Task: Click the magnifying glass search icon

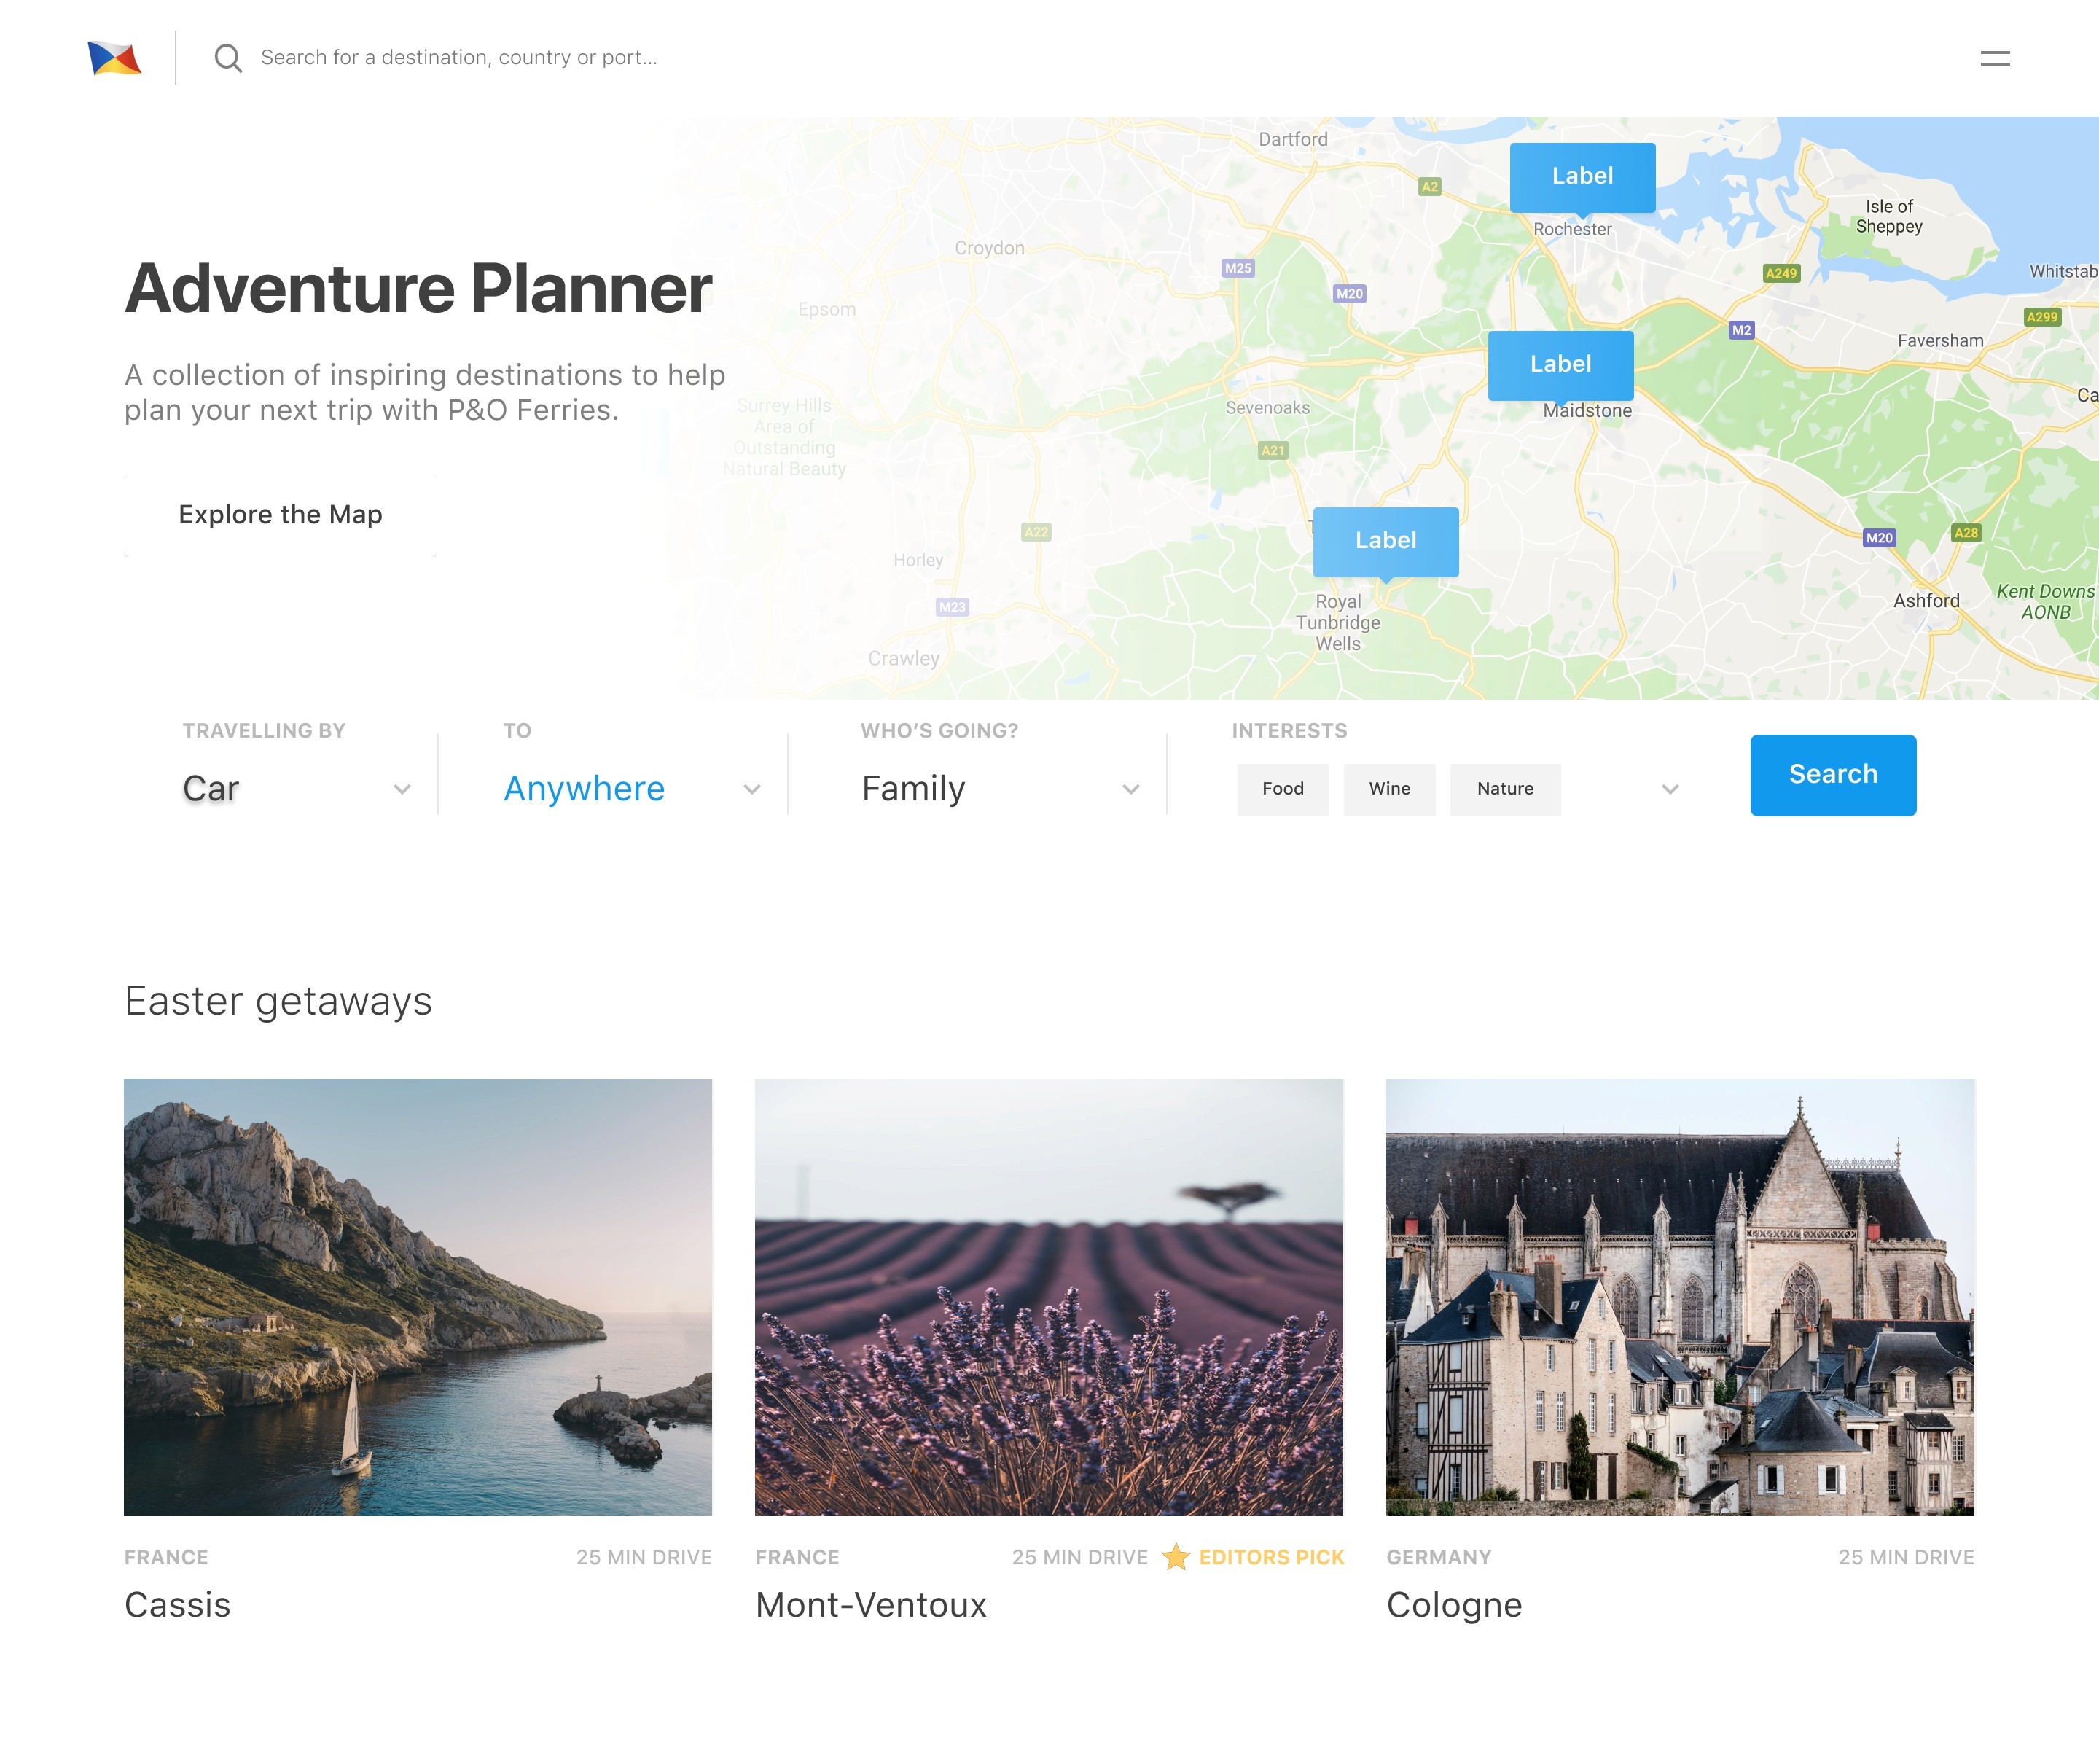Action: (x=228, y=58)
